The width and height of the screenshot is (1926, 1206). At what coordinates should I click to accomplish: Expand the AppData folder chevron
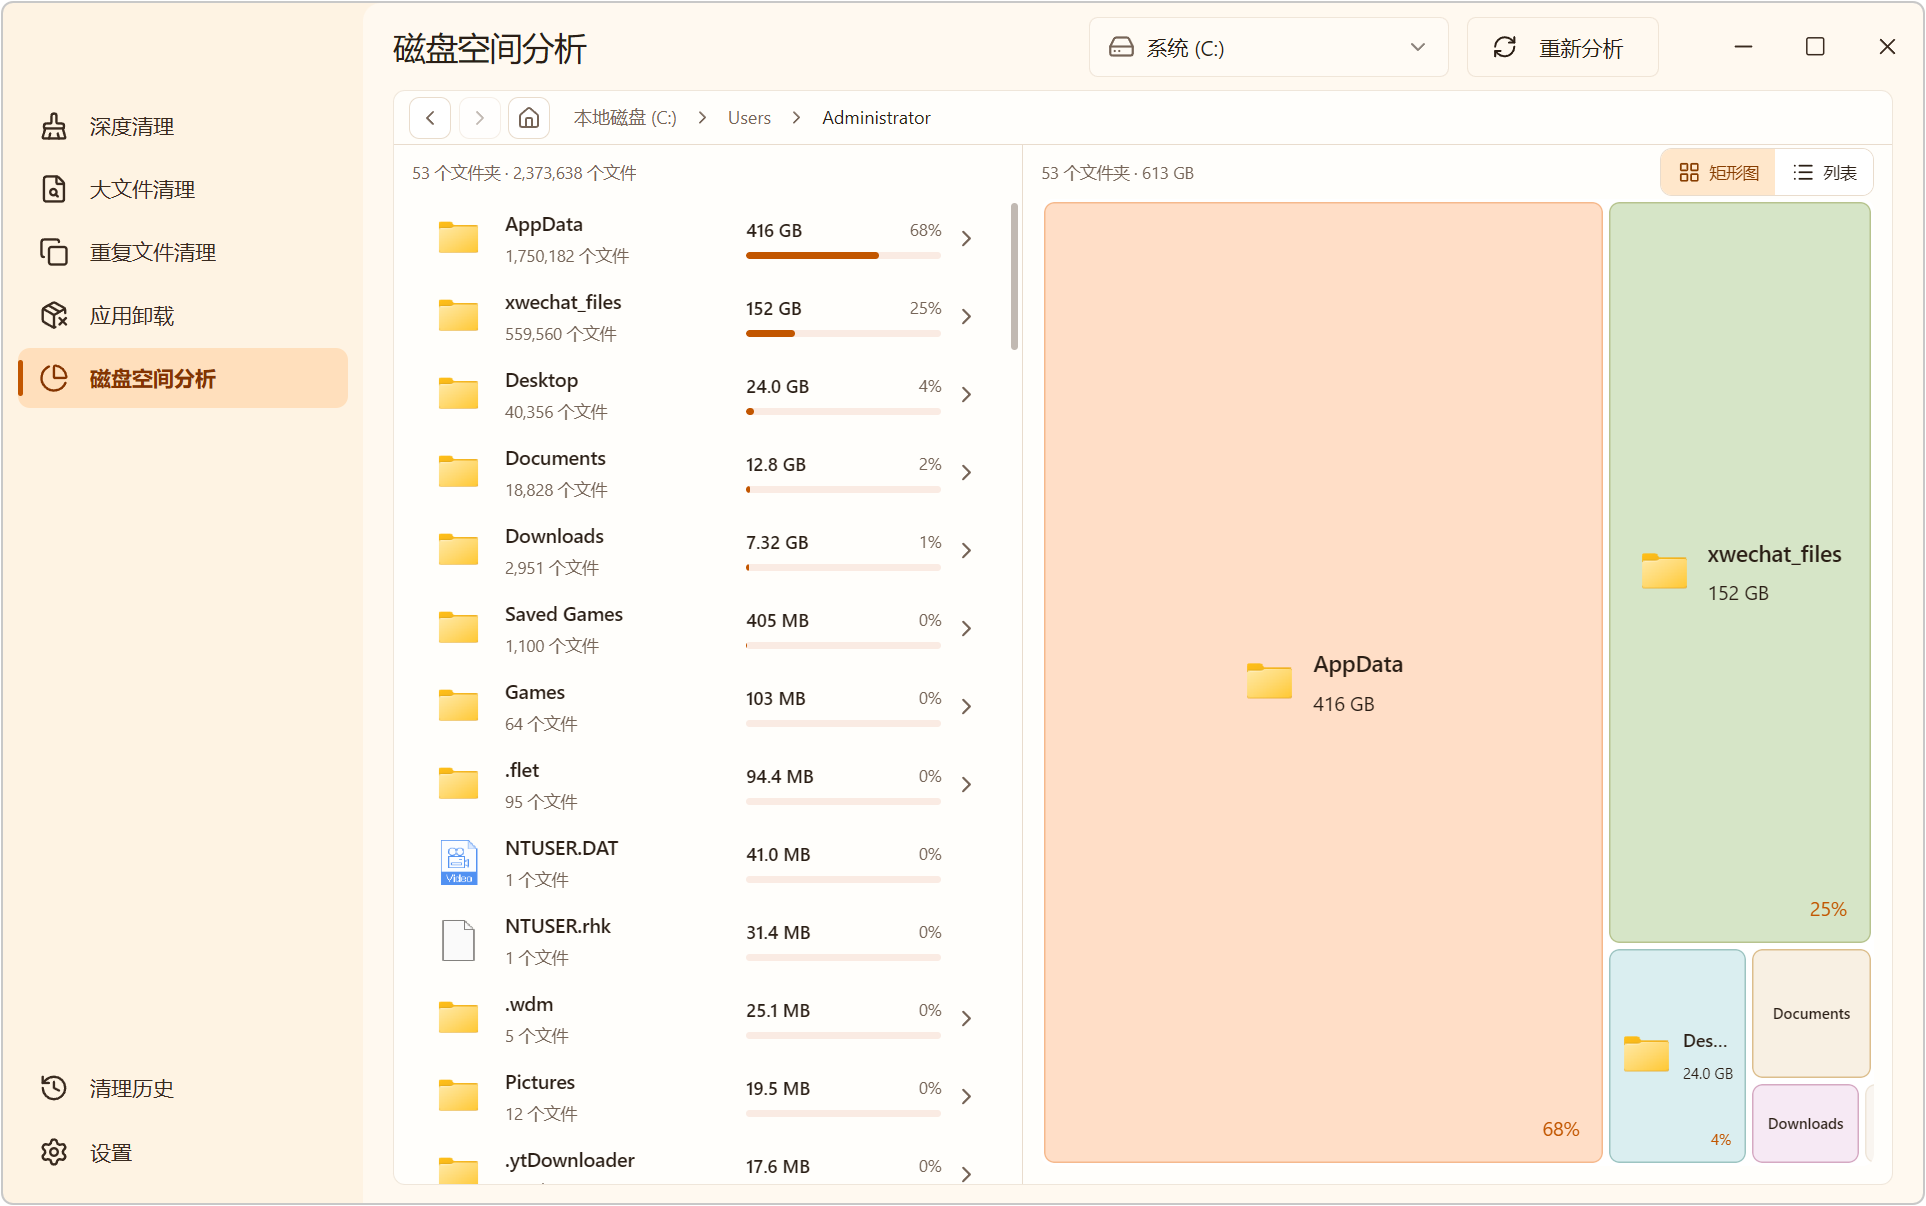[966, 239]
